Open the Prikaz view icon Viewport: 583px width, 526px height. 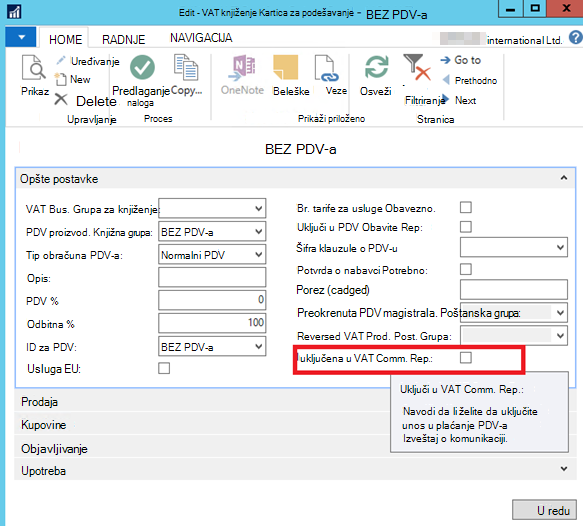click(x=33, y=68)
